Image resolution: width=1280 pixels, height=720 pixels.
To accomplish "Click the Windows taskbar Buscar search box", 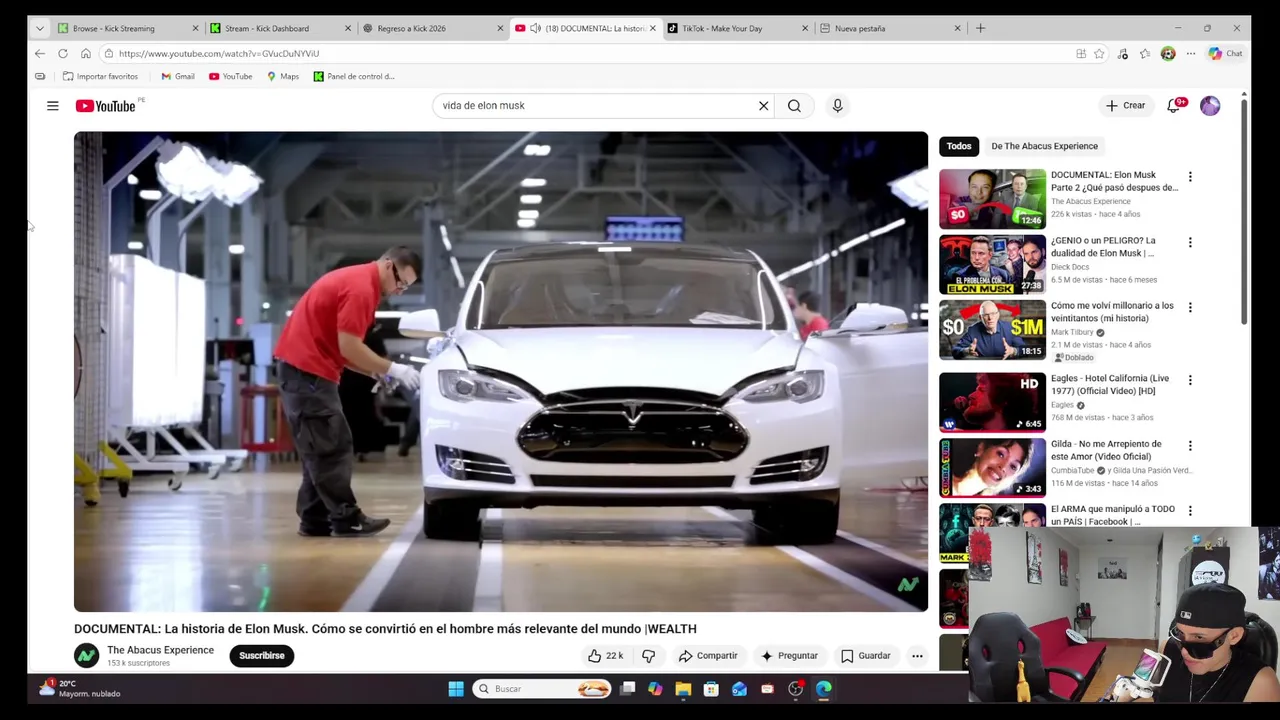I will click(x=542, y=688).
